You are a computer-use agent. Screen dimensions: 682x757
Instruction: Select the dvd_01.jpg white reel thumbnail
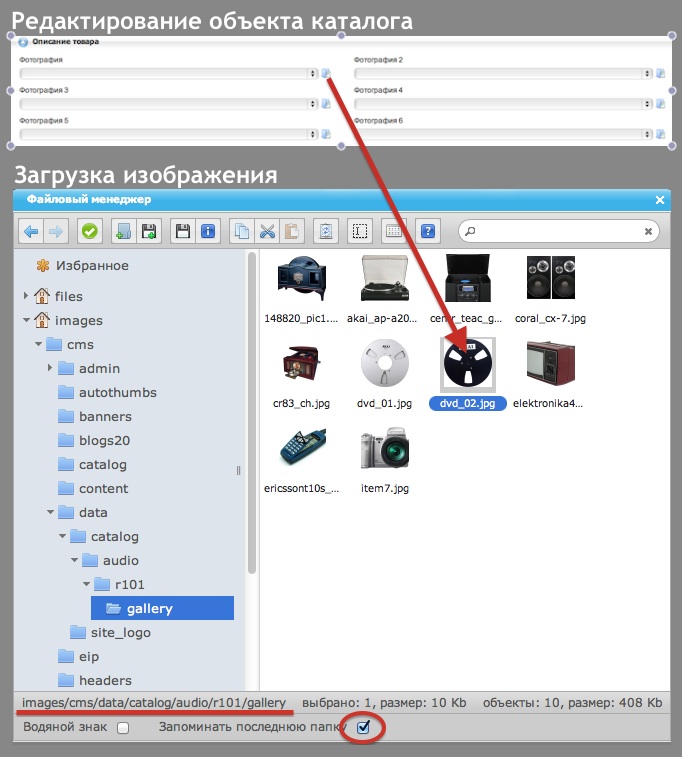coord(385,364)
